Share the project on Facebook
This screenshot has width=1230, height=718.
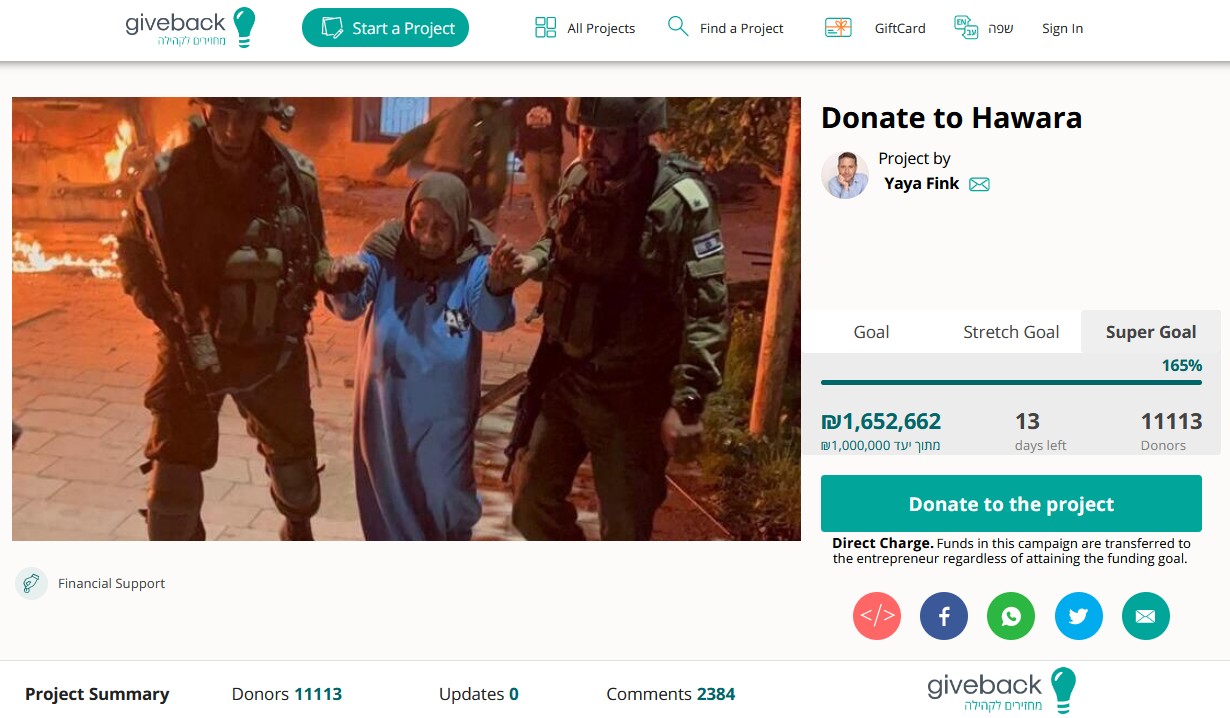(x=944, y=616)
